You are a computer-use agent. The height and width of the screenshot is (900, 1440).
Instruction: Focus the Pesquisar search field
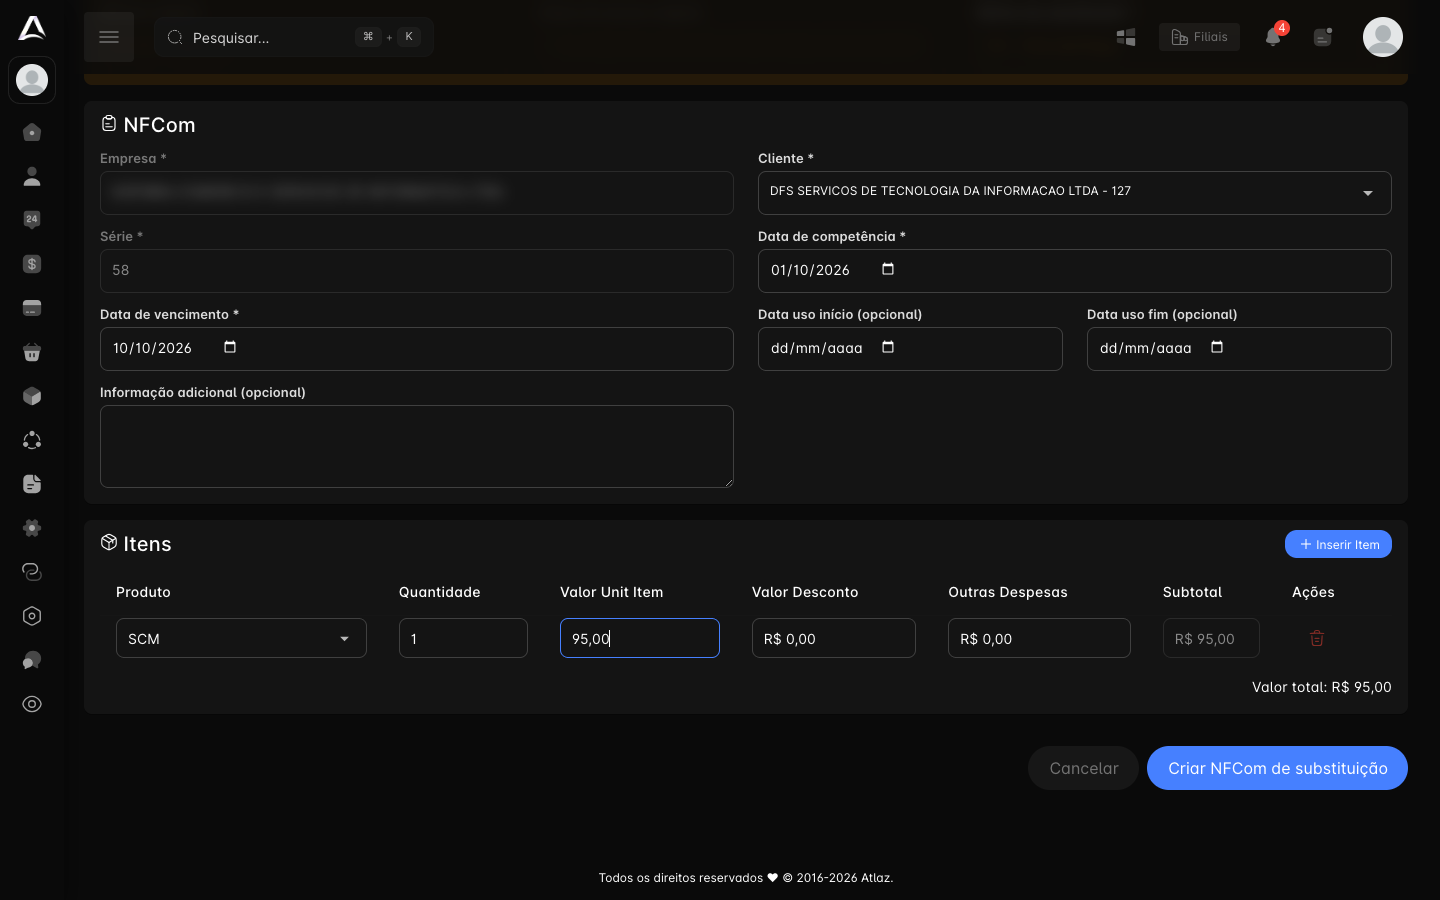294,37
